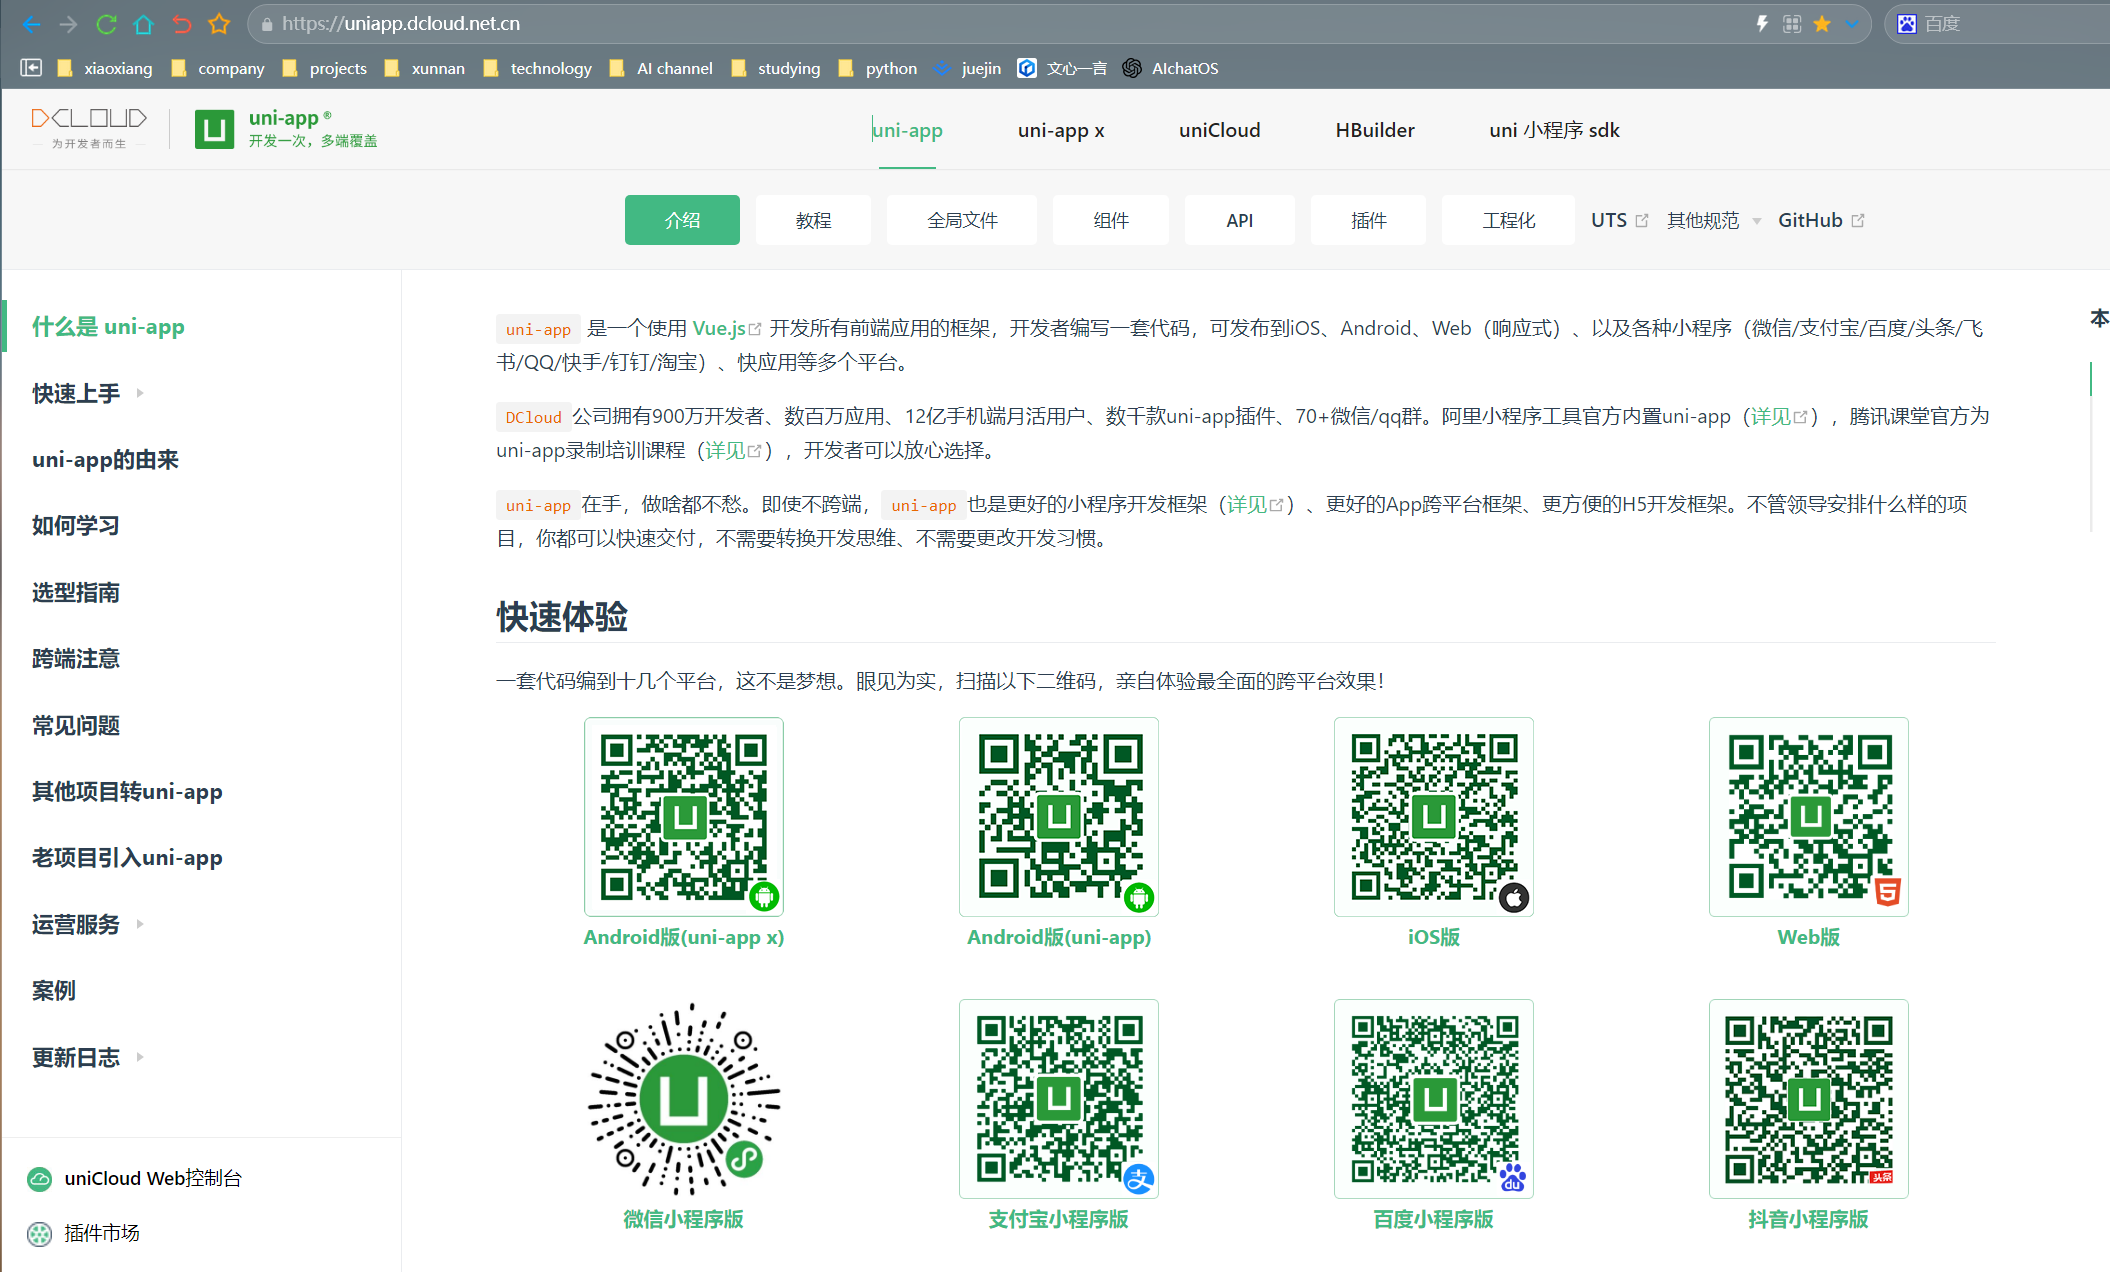Click the DCloud logo
Viewport: 2110px width, 1272px height.
[x=89, y=128]
